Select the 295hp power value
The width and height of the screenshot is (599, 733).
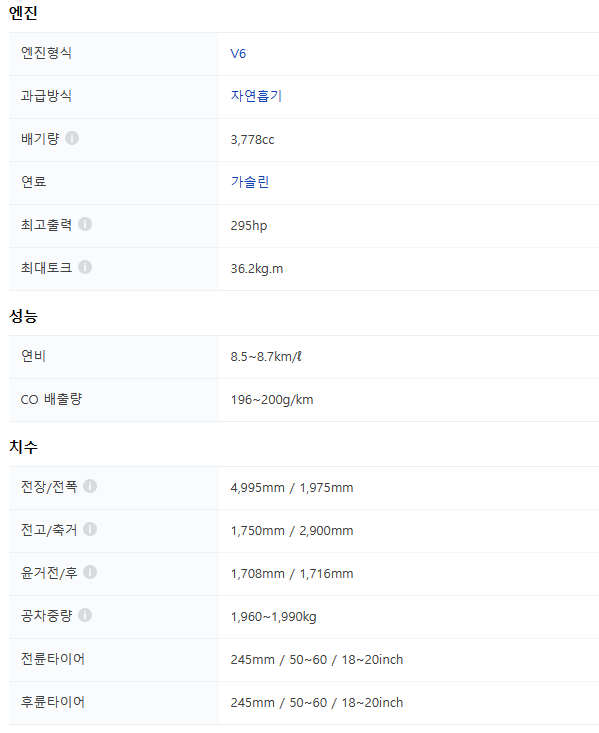click(x=249, y=226)
